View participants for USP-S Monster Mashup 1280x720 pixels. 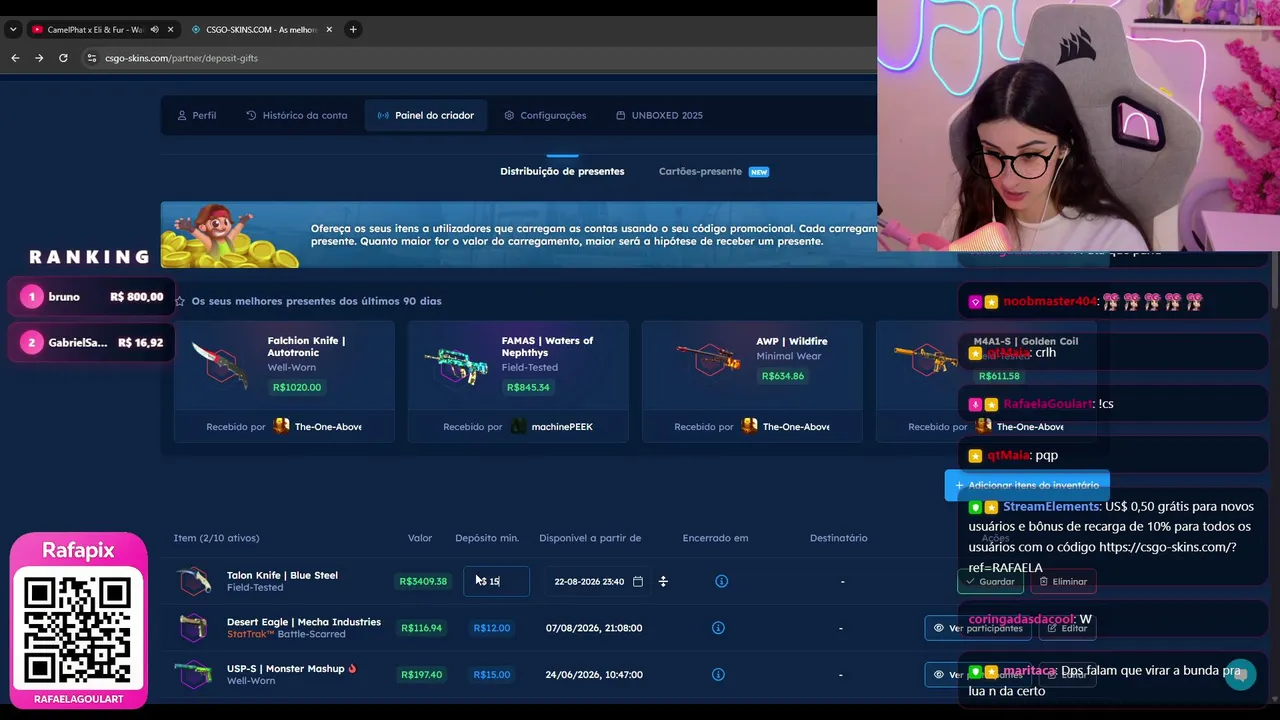[x=978, y=675]
